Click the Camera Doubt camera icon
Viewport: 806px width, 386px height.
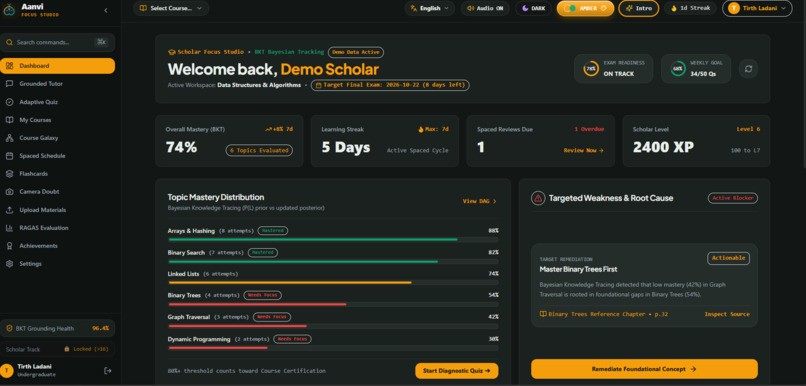[9, 192]
